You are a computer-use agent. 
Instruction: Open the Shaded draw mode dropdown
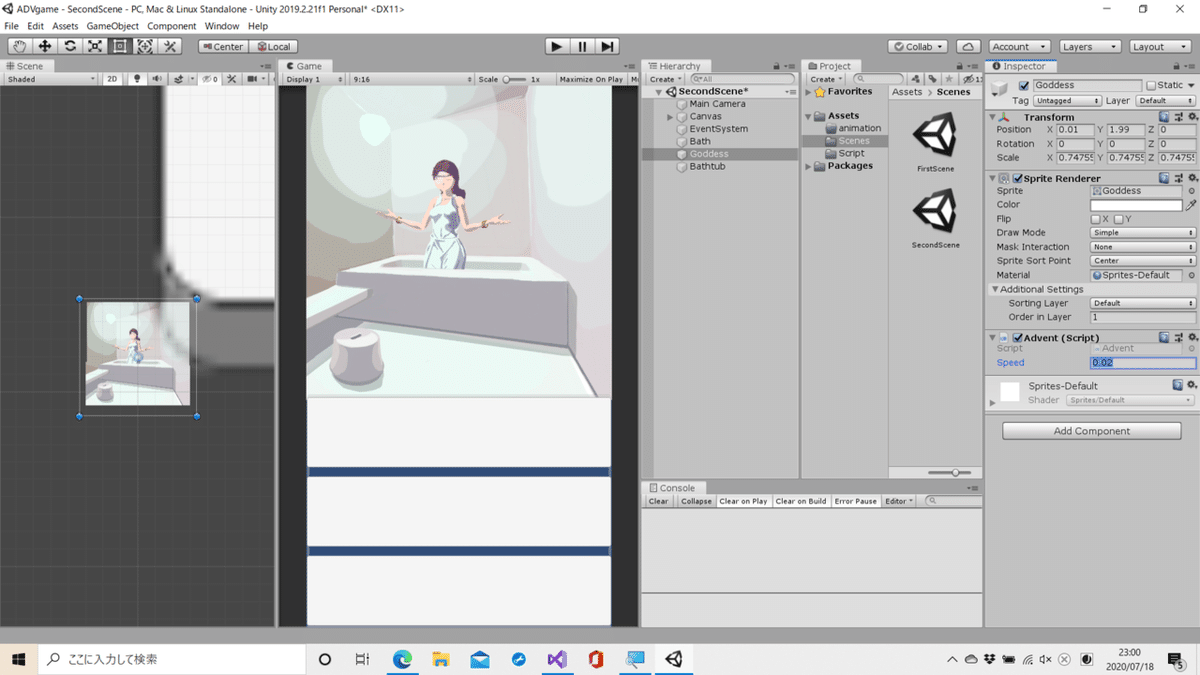tap(50, 79)
